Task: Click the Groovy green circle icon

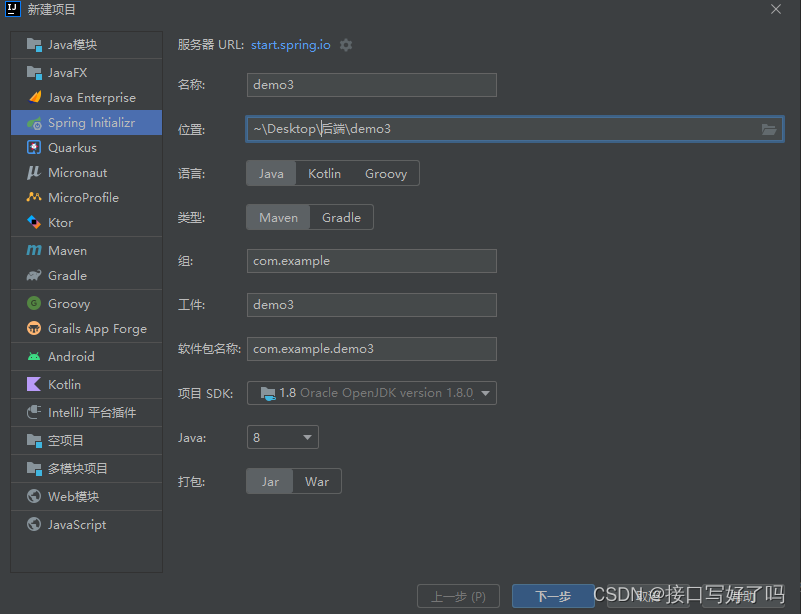Action: [x=34, y=303]
